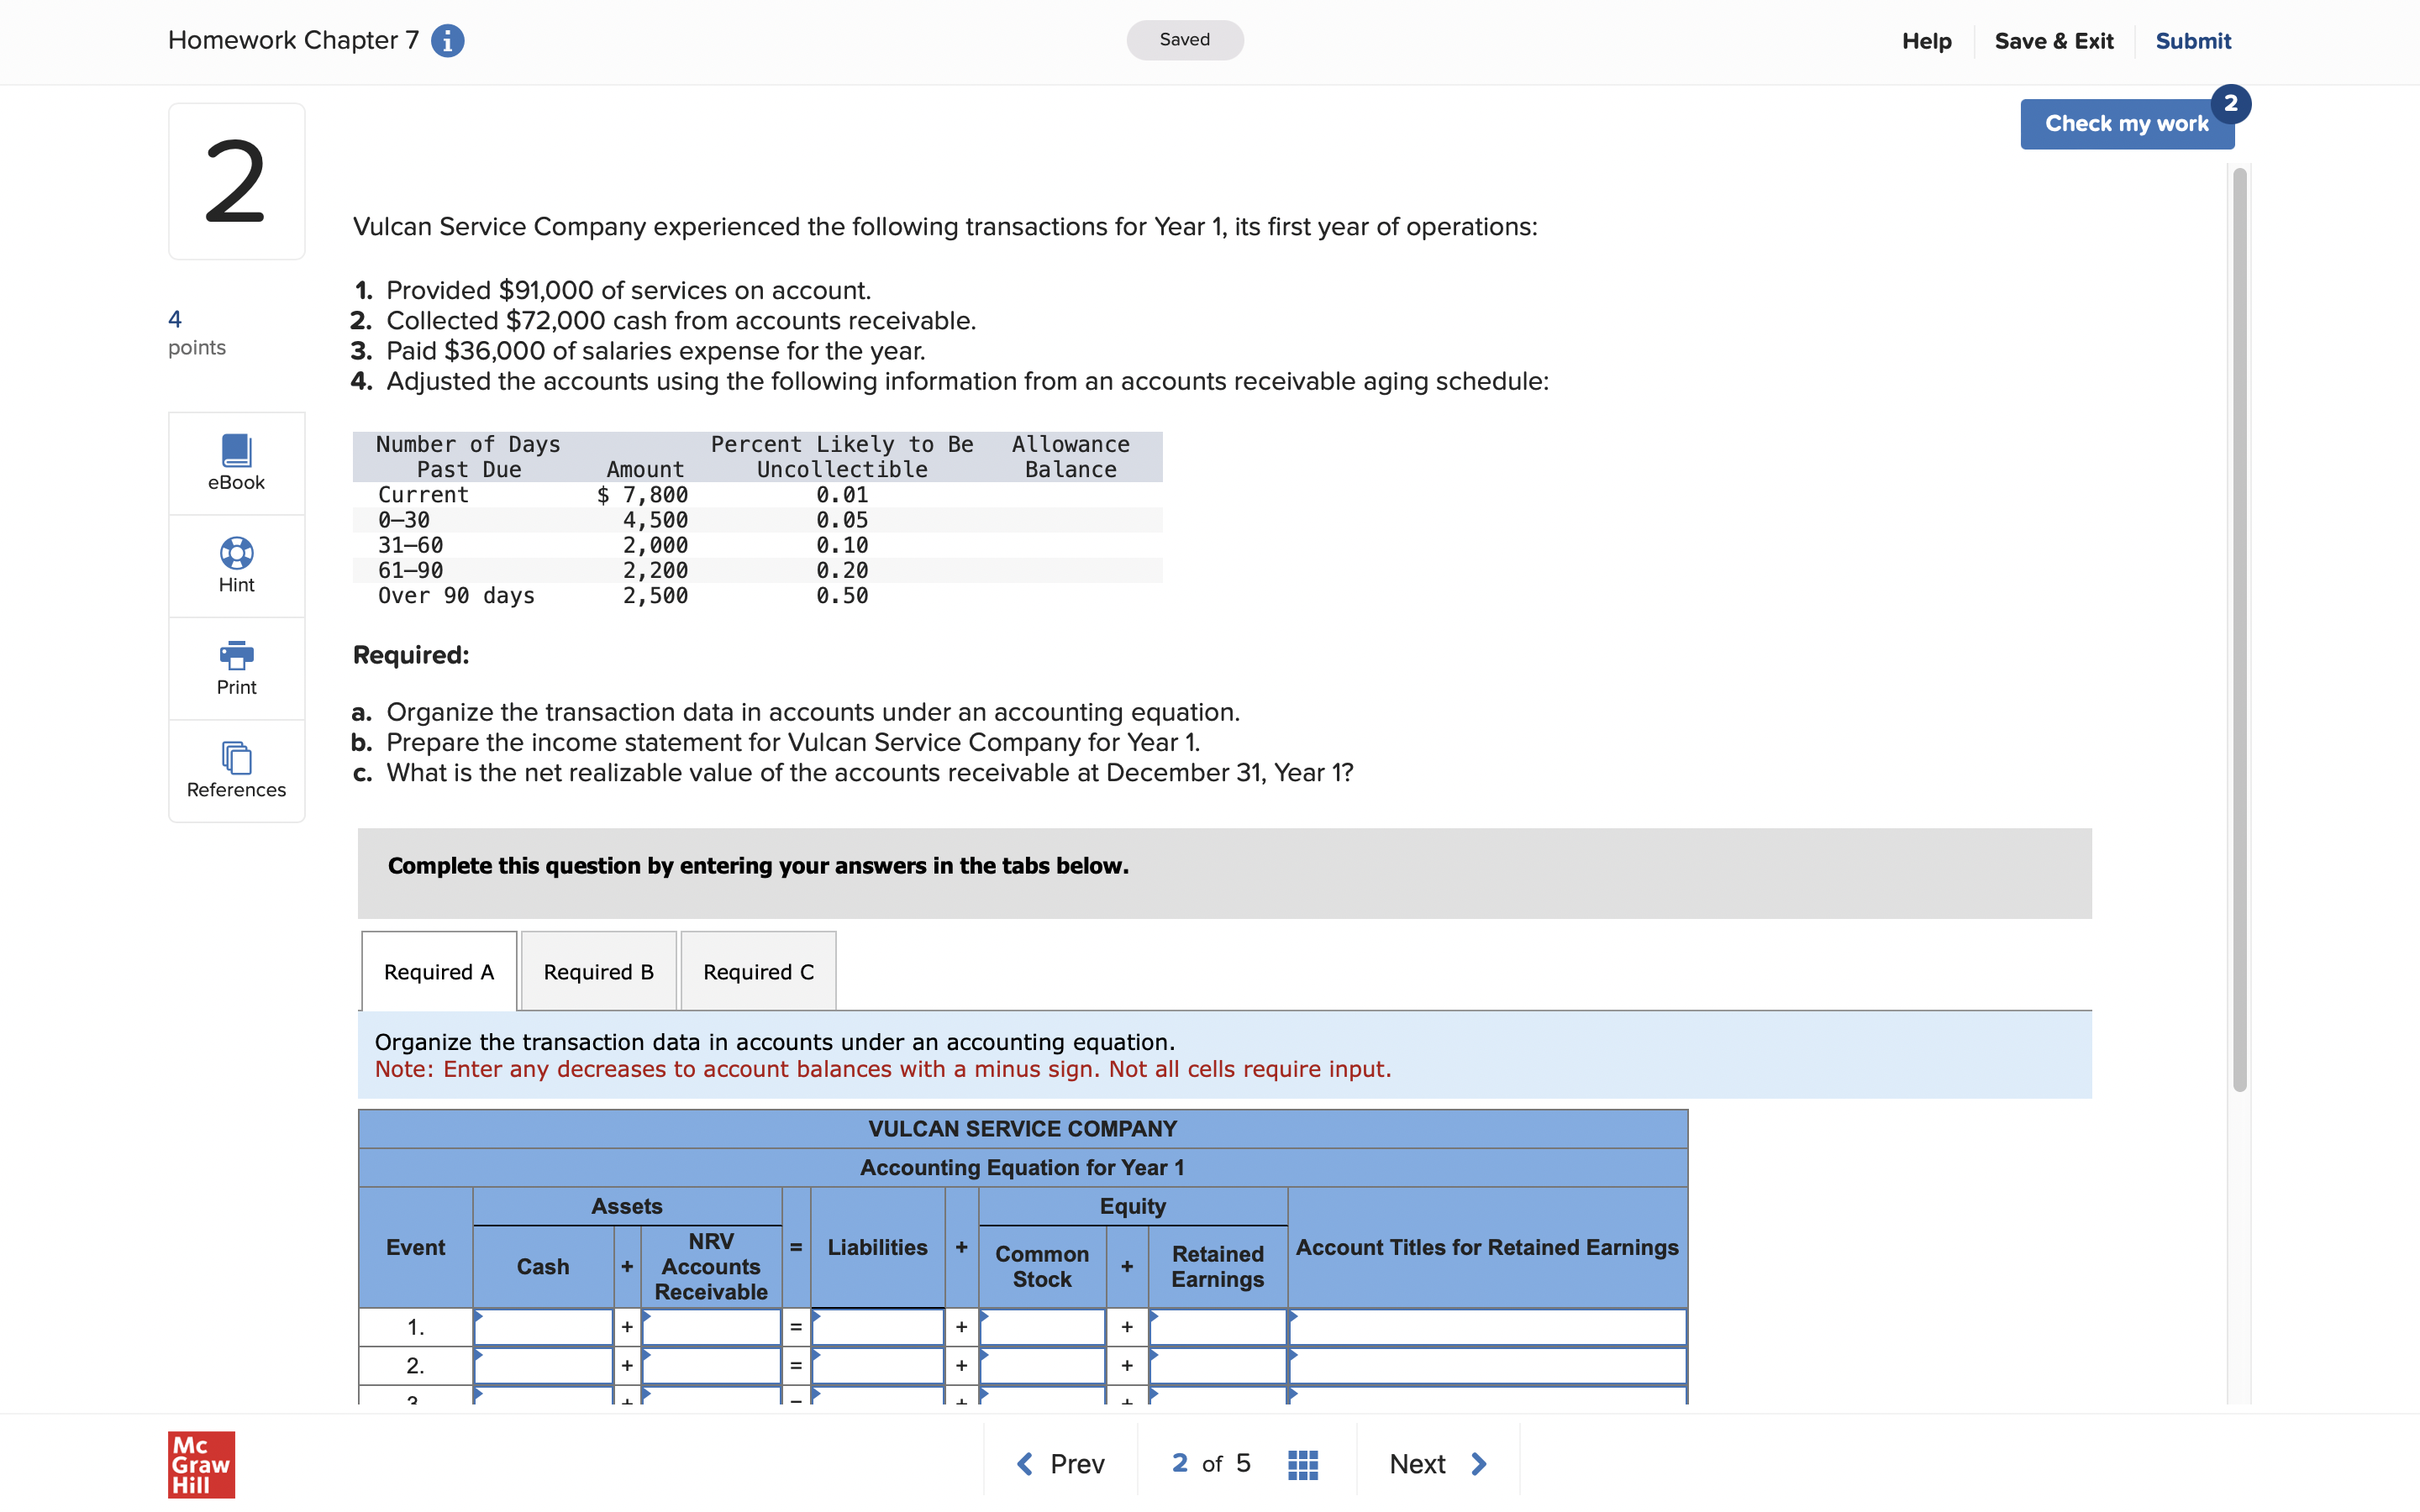Click the Print icon
This screenshot has height=1512, width=2420.
point(235,667)
